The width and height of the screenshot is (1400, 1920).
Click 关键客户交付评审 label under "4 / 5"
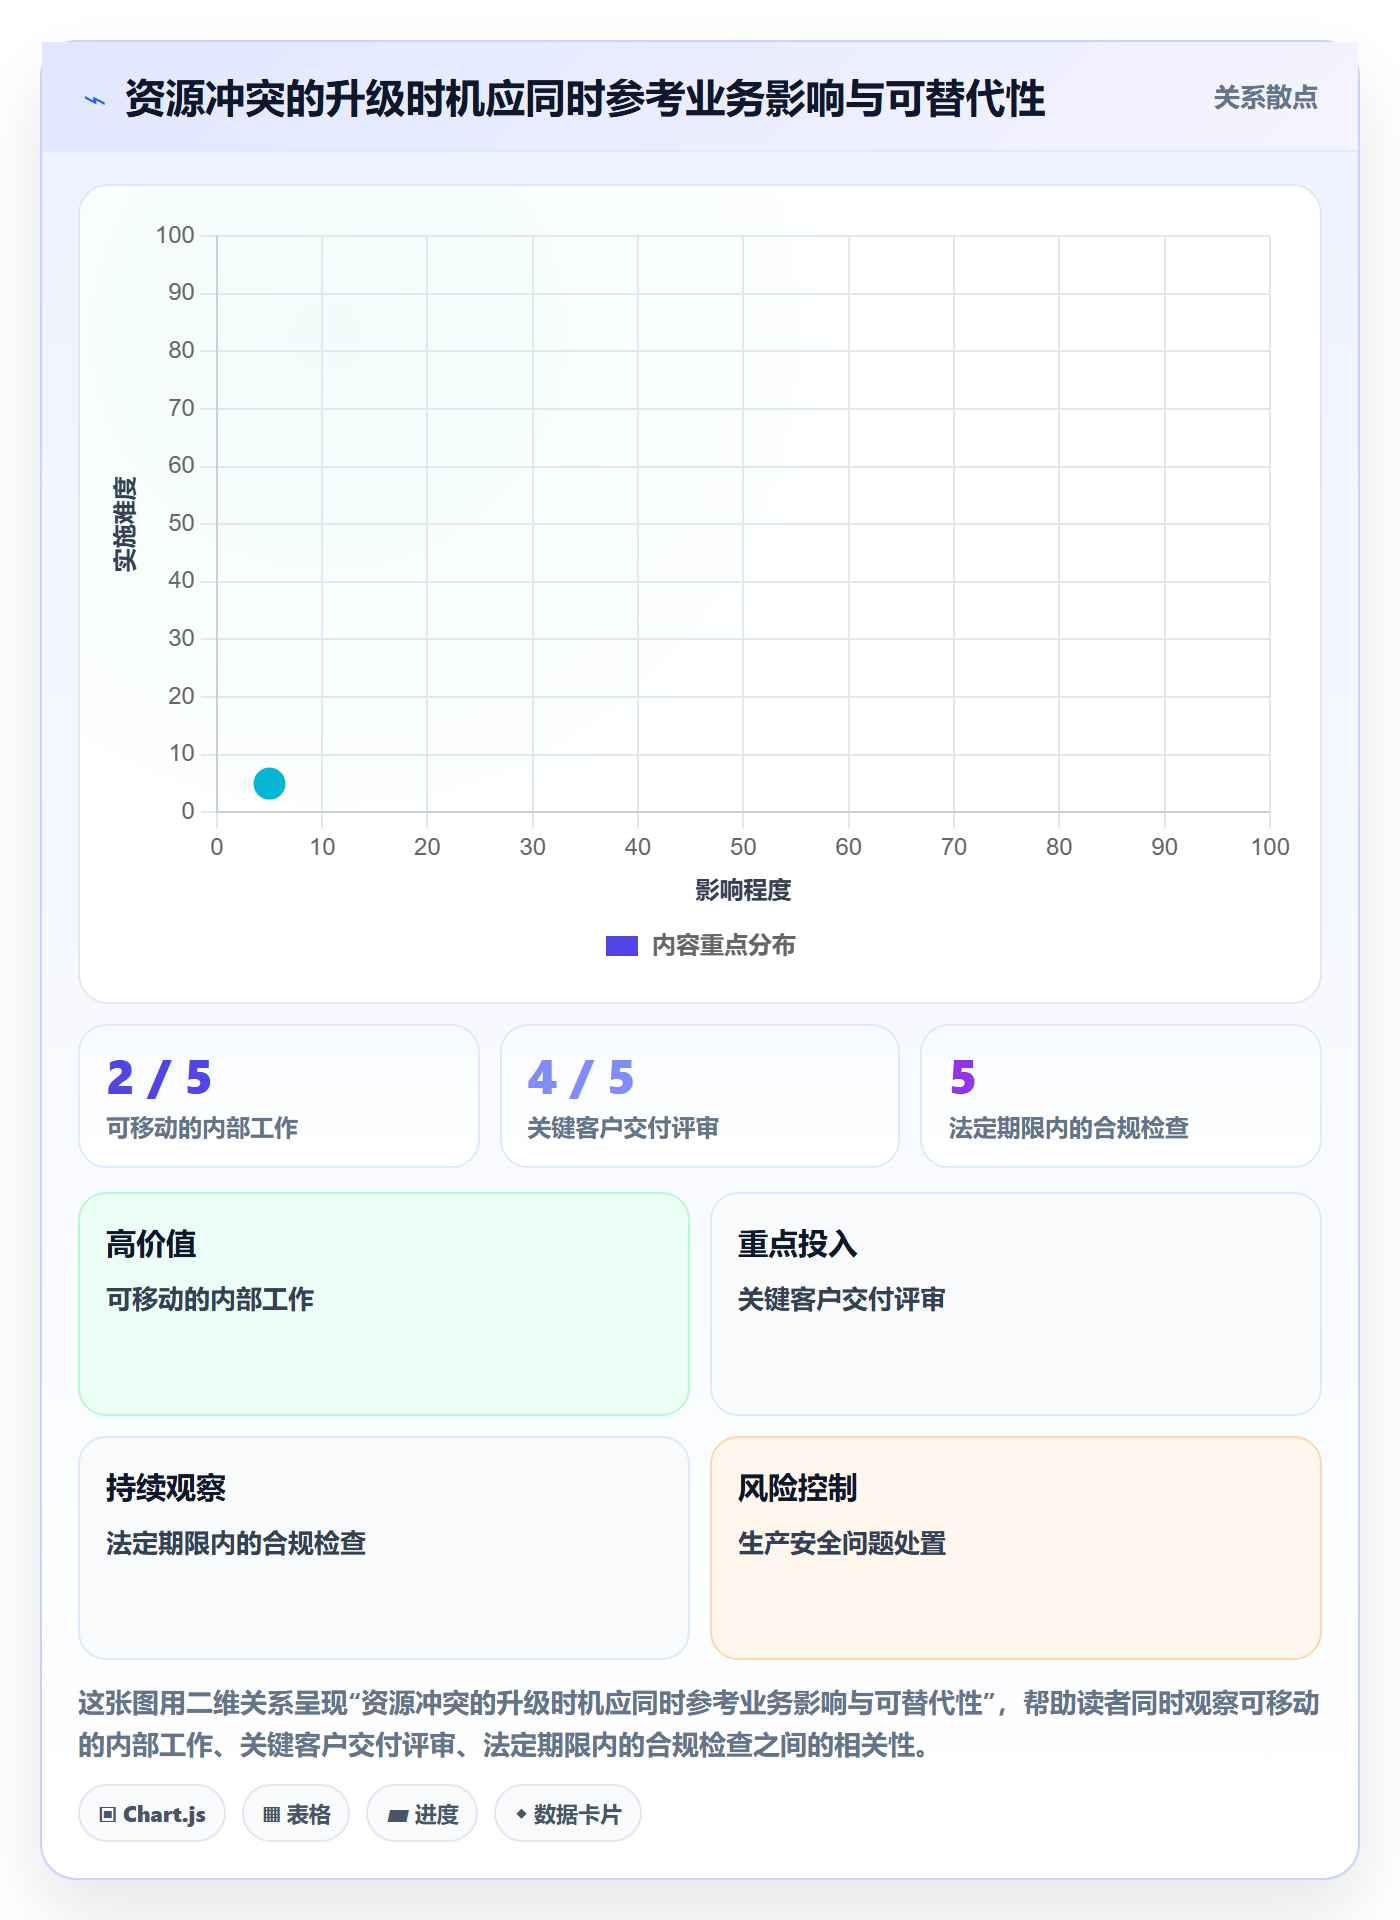[624, 1128]
